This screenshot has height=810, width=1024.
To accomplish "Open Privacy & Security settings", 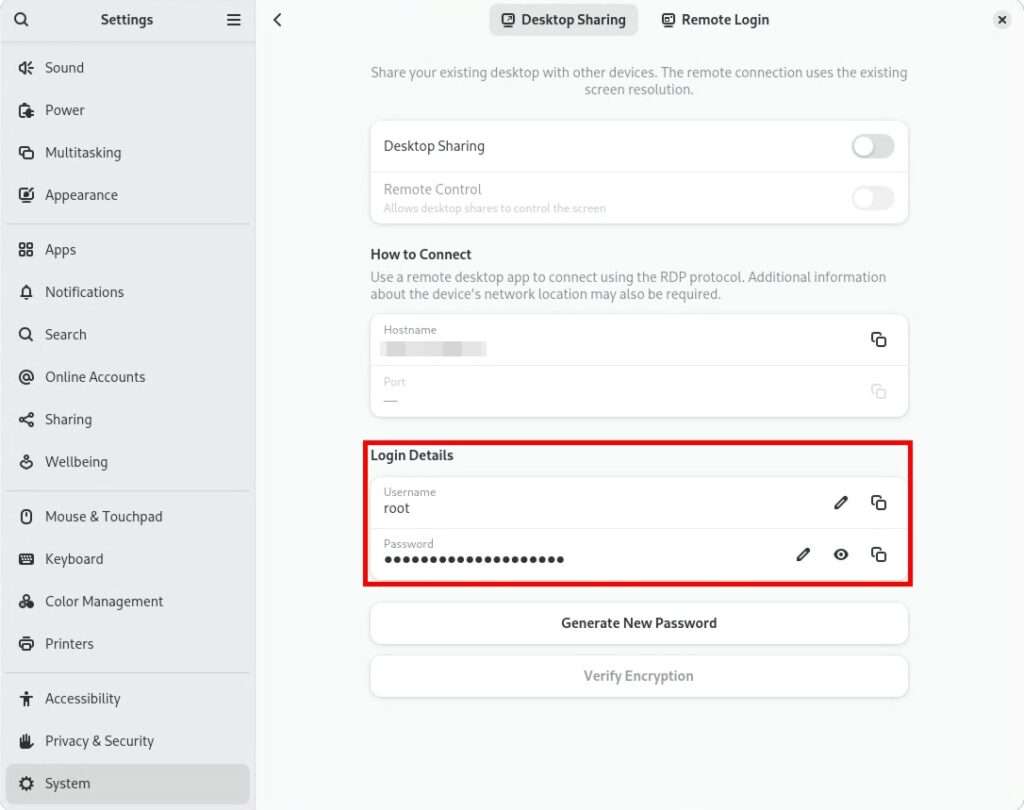I will pyautogui.click(x=99, y=741).
